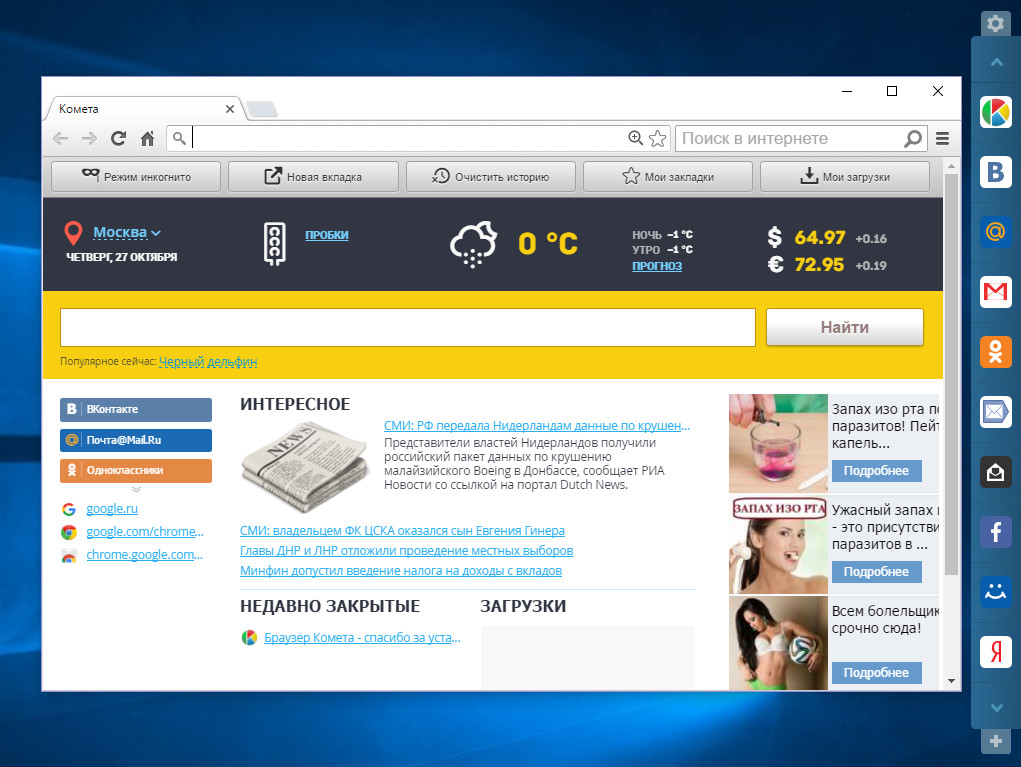This screenshot has height=767, width=1021.
Task: Open google.ru link
Action: (112, 509)
